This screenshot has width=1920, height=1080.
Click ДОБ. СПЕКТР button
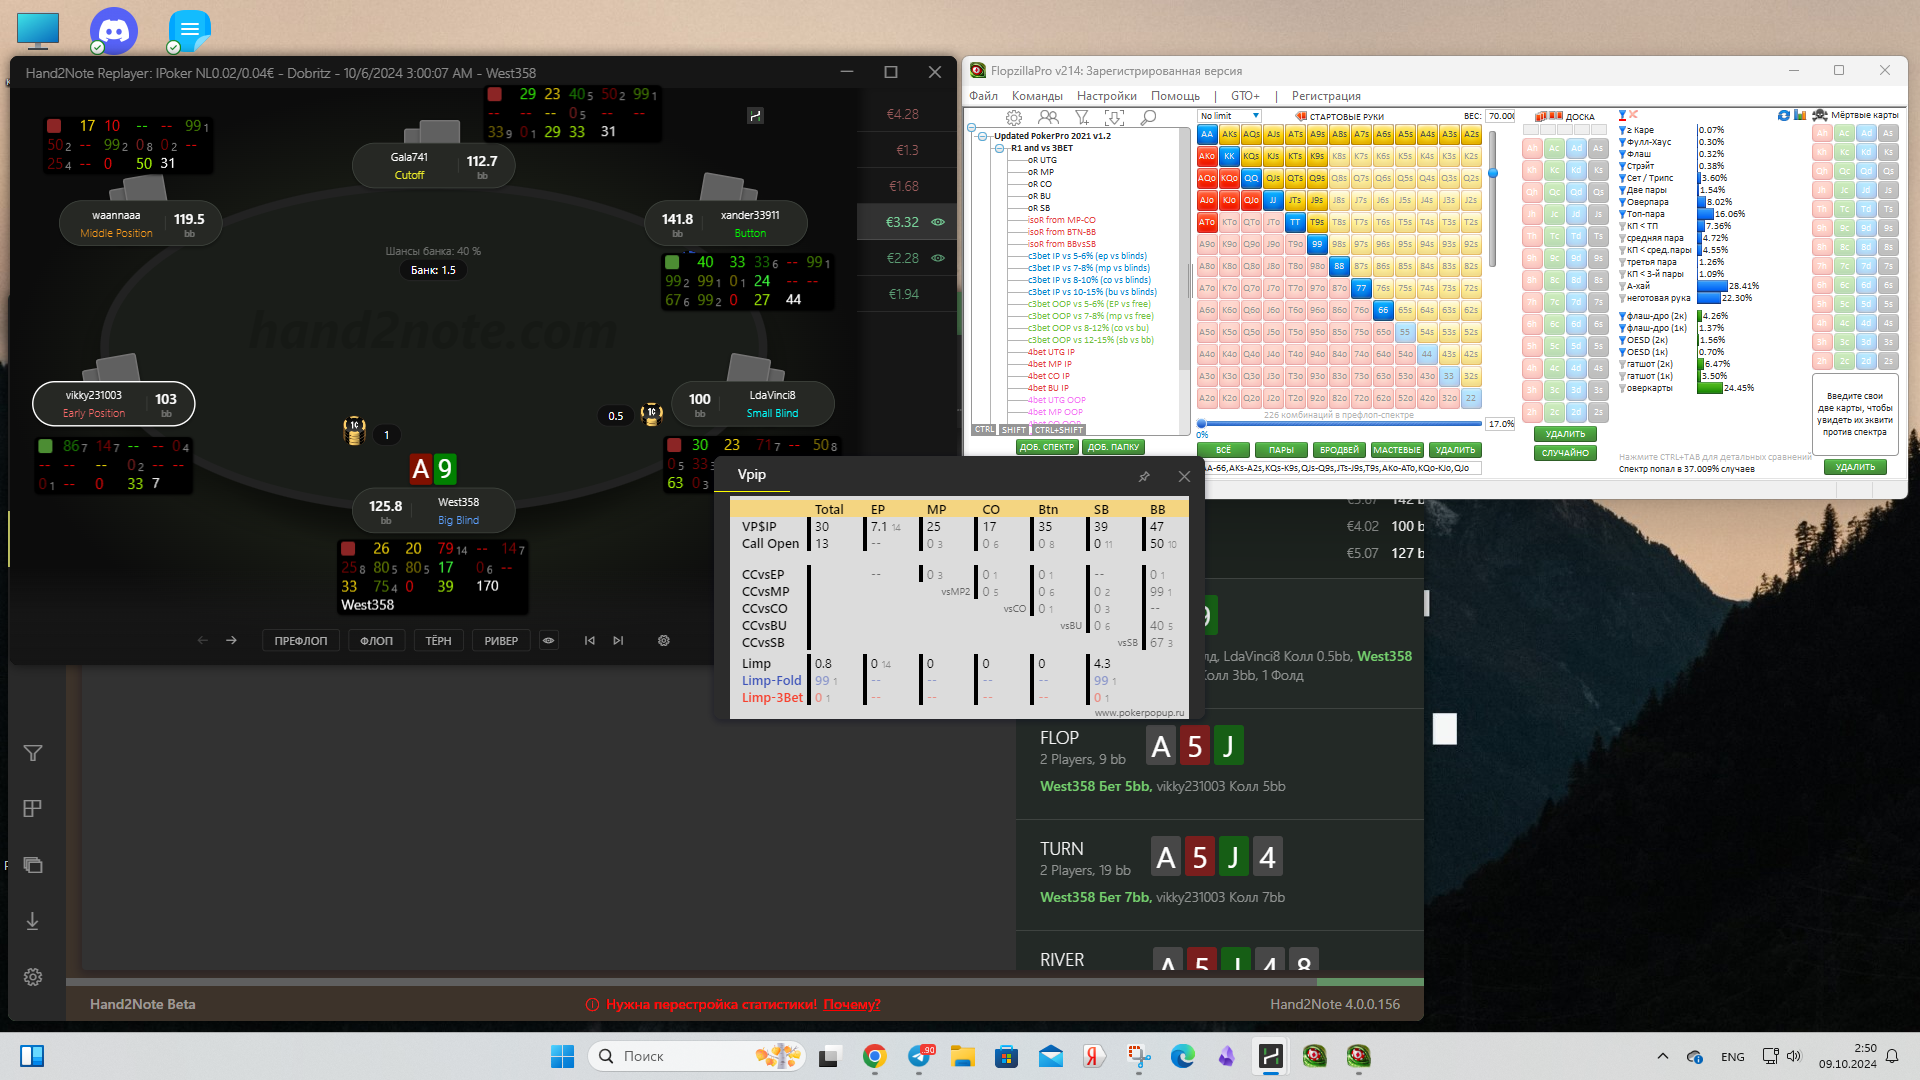1047,447
